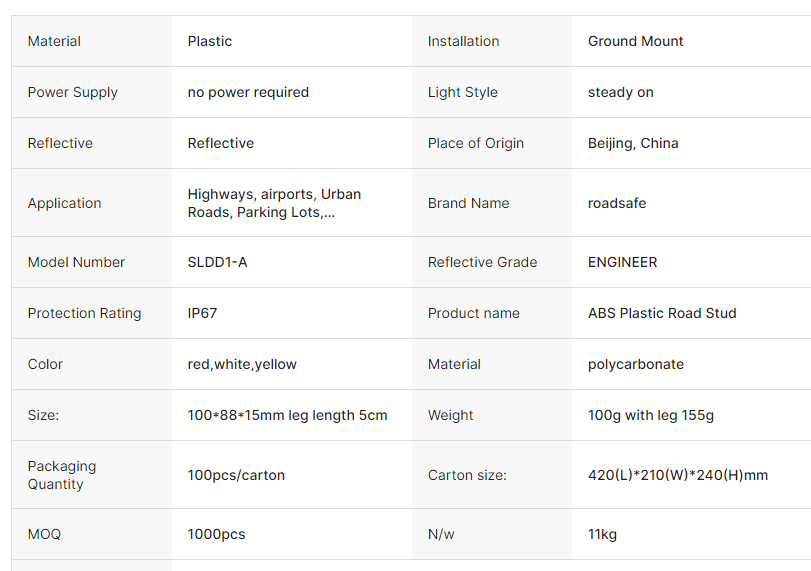Select the '100pcs/carton' packaging quantity value
The width and height of the screenshot is (811, 571).
click(x=236, y=475)
